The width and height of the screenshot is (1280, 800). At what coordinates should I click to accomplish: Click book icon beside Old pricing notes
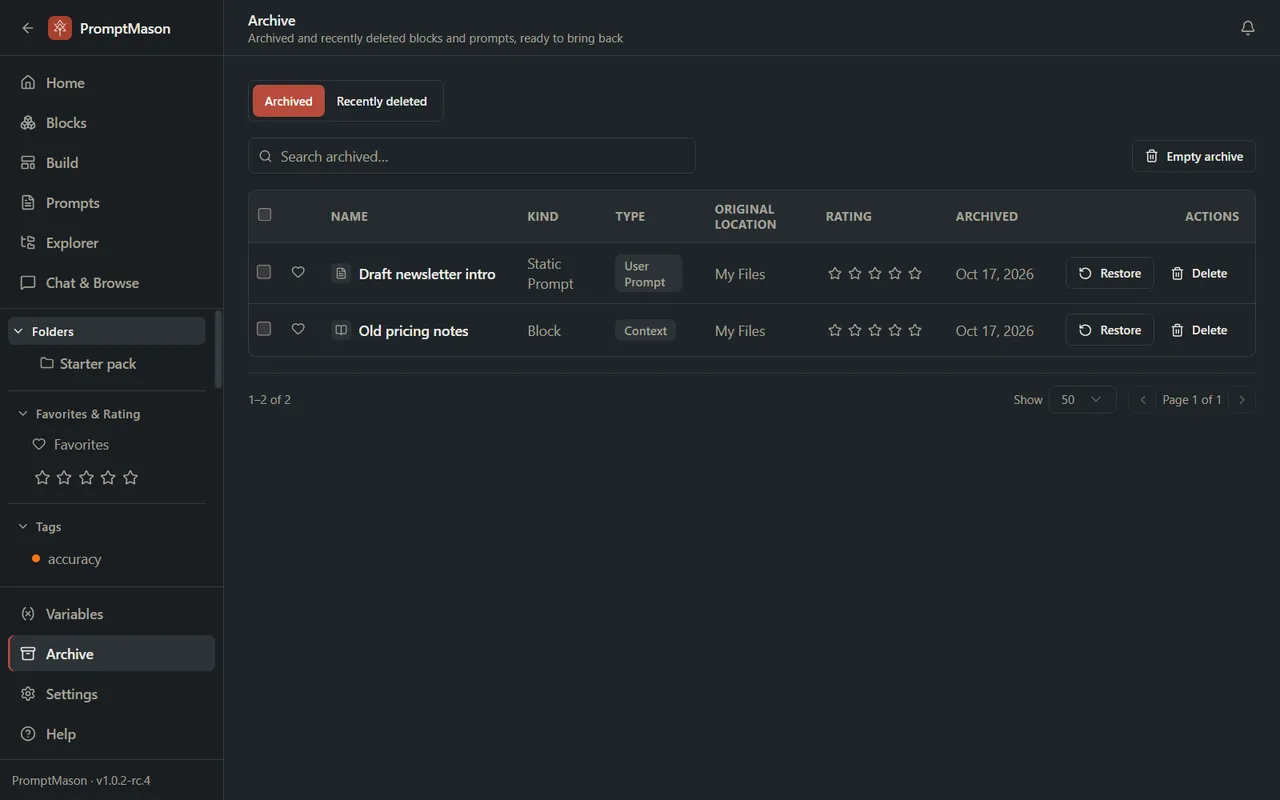click(341, 330)
